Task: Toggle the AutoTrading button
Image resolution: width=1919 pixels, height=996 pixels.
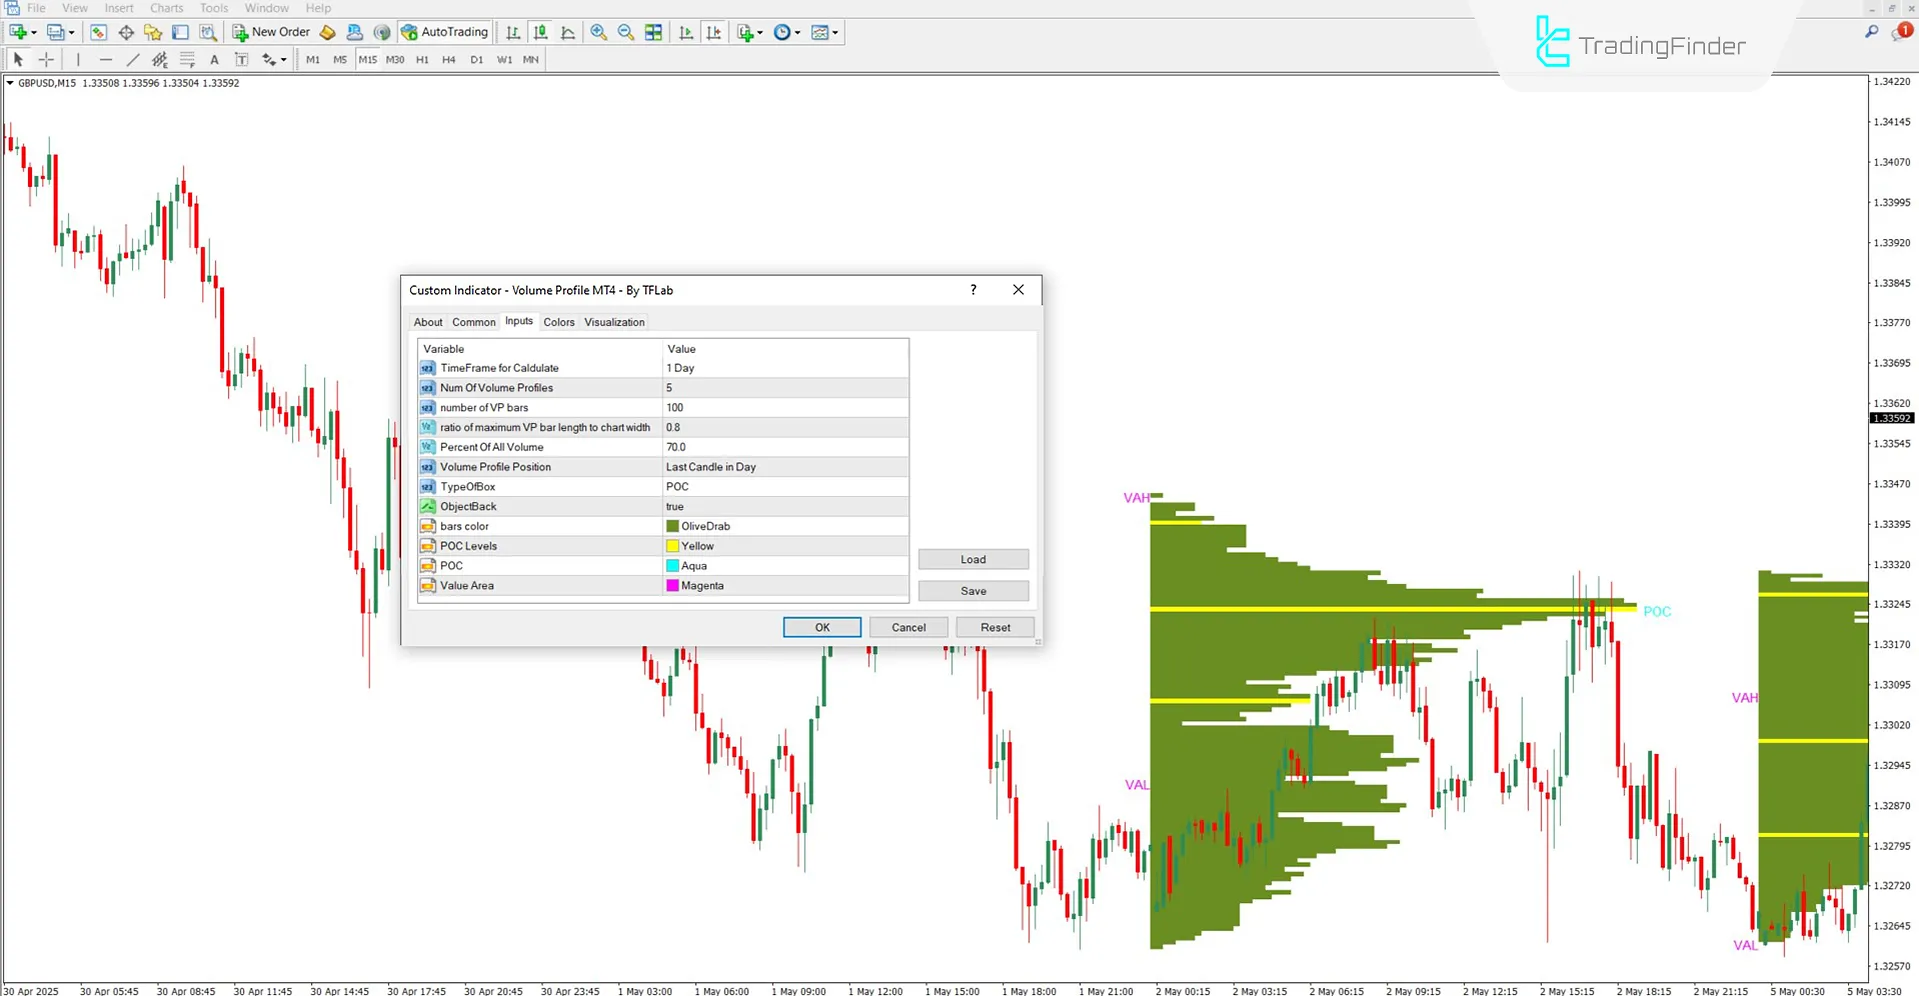Action: point(444,31)
